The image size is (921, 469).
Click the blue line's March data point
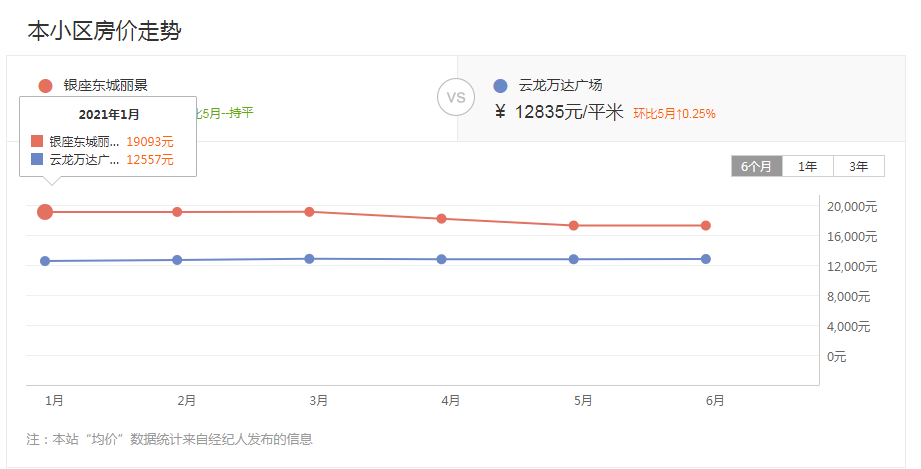pyautogui.click(x=309, y=259)
